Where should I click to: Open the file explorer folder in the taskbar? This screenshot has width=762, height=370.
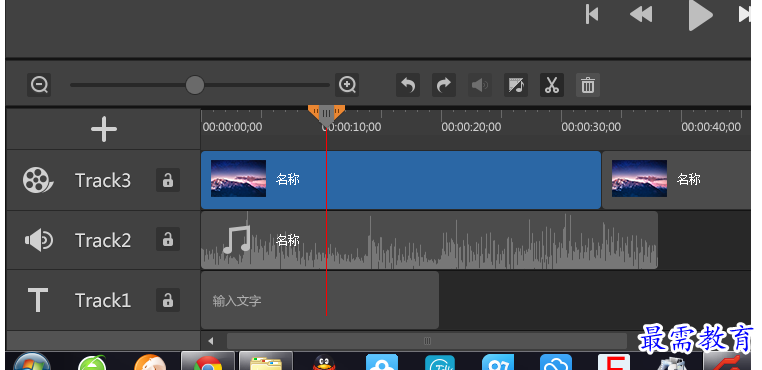pos(266,362)
